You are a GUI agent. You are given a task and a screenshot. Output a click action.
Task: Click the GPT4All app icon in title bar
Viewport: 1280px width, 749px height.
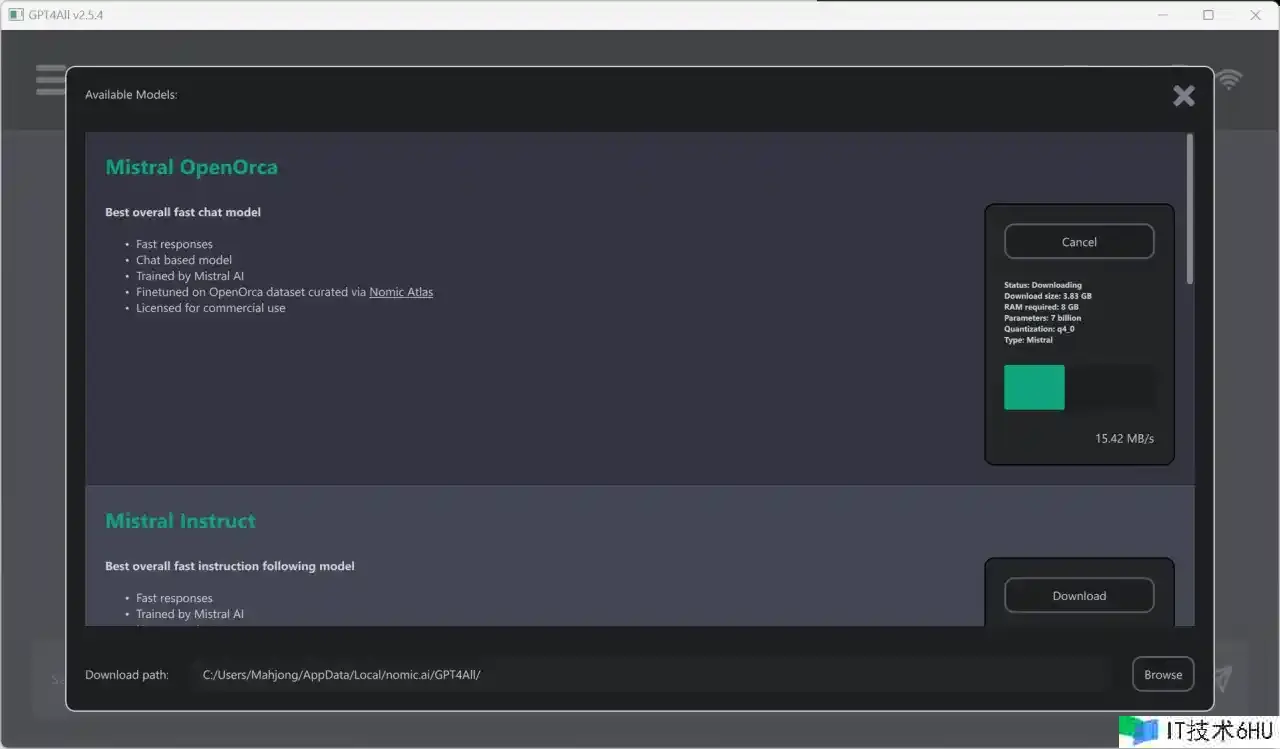click(x=16, y=15)
